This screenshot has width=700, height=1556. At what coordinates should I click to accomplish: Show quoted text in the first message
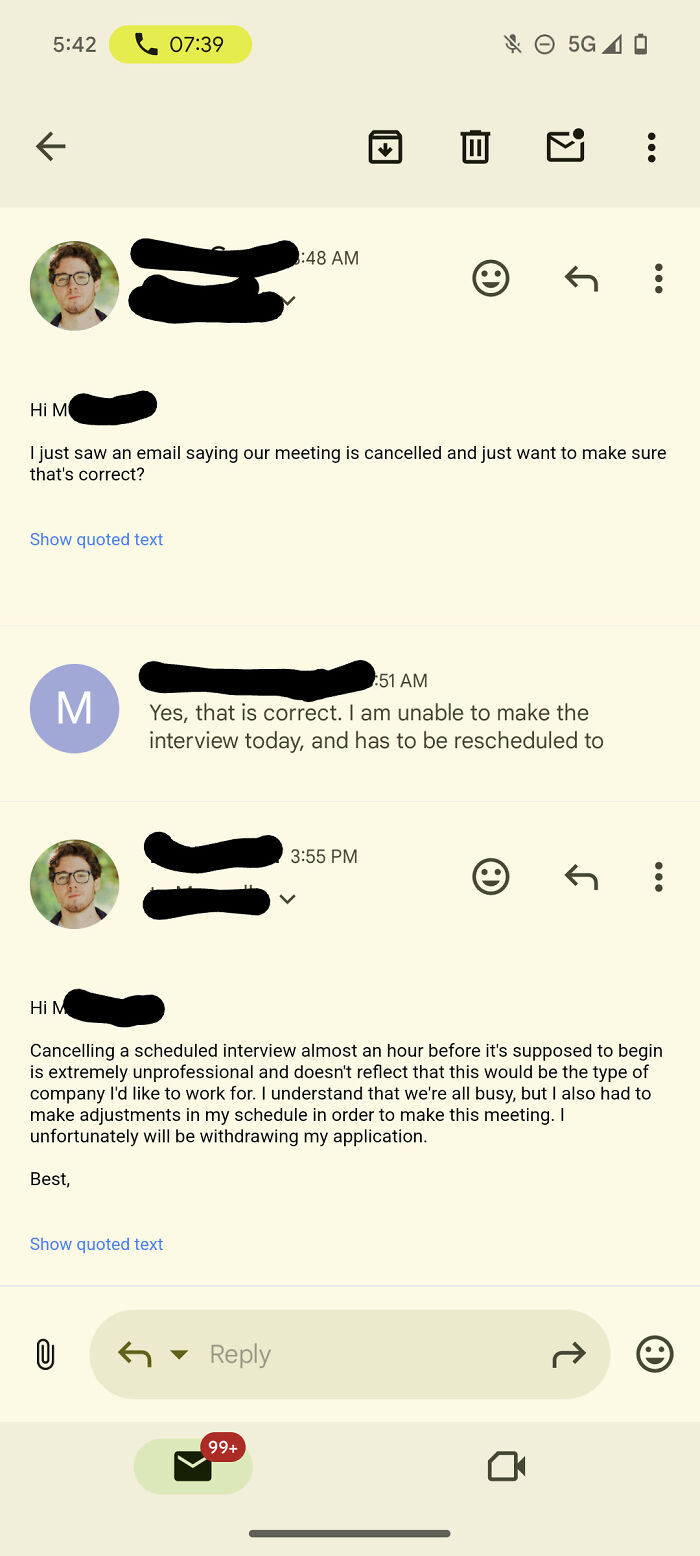click(96, 539)
